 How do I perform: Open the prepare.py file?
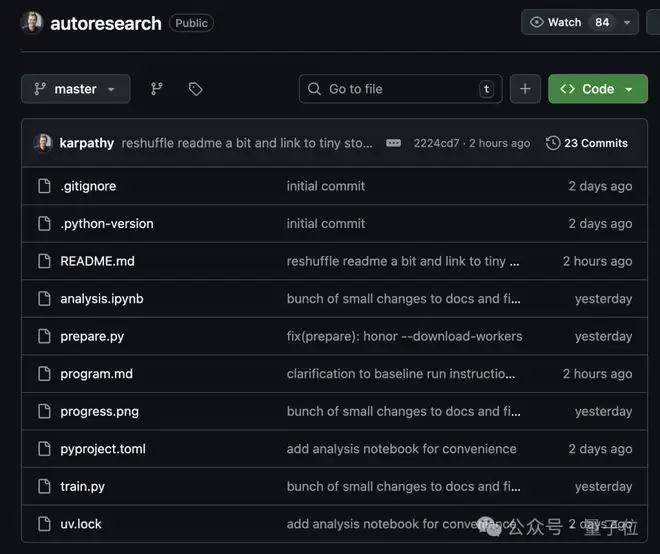pos(92,336)
